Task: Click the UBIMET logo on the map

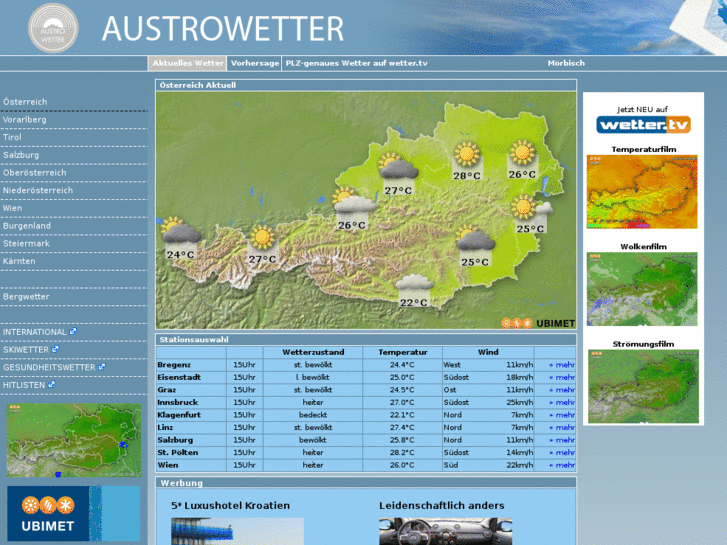Action: pyautogui.click(x=538, y=323)
